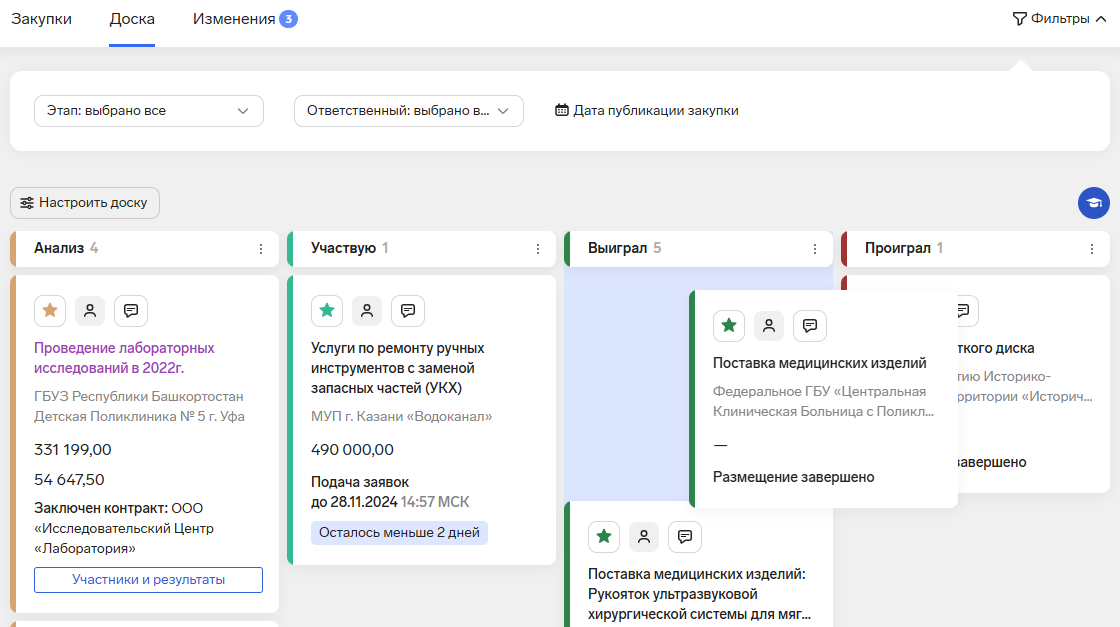Viewport: 1120px width, 627px height.
Task: Click the Настроить доску button
Action: pyautogui.click(x=85, y=203)
